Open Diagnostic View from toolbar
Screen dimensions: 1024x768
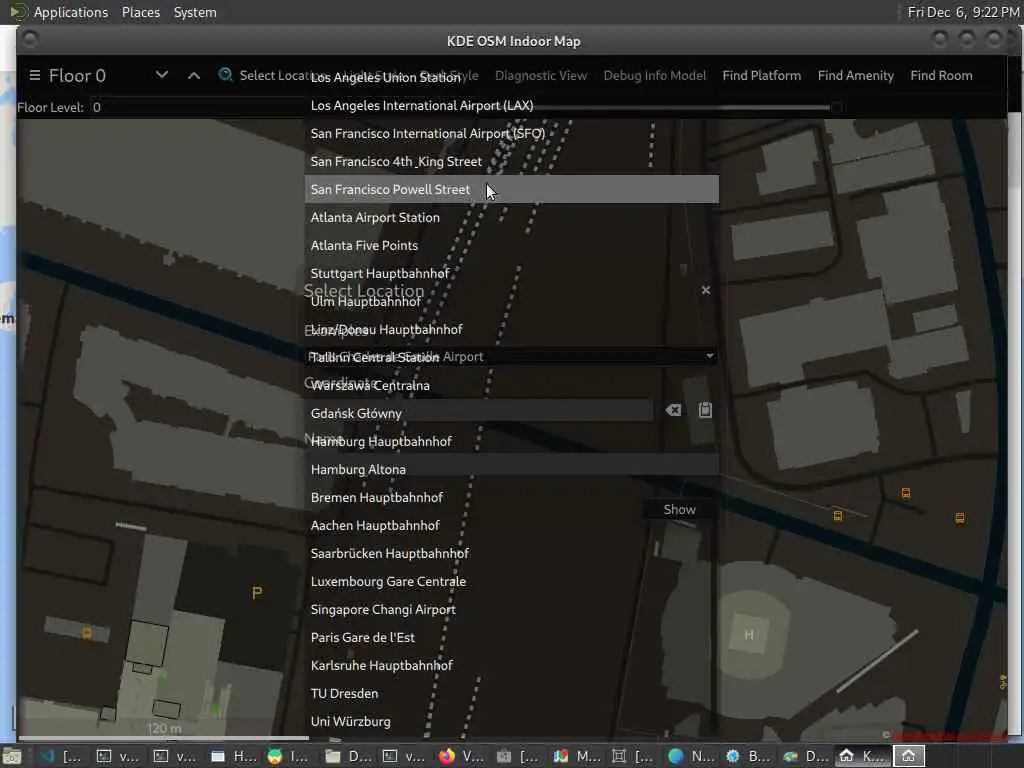[x=541, y=76]
